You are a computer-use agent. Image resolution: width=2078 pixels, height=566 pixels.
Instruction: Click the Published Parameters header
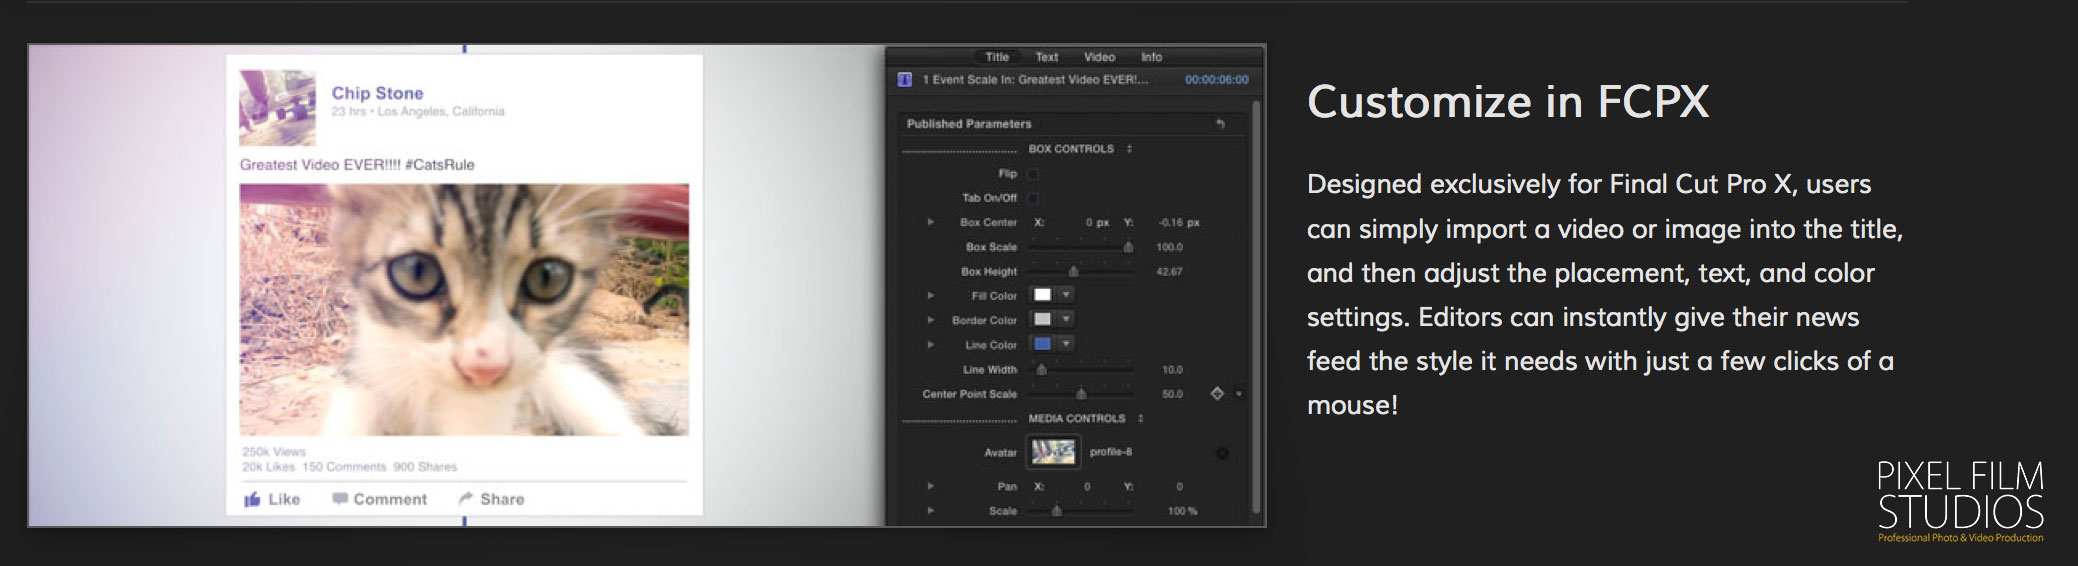(x=969, y=124)
